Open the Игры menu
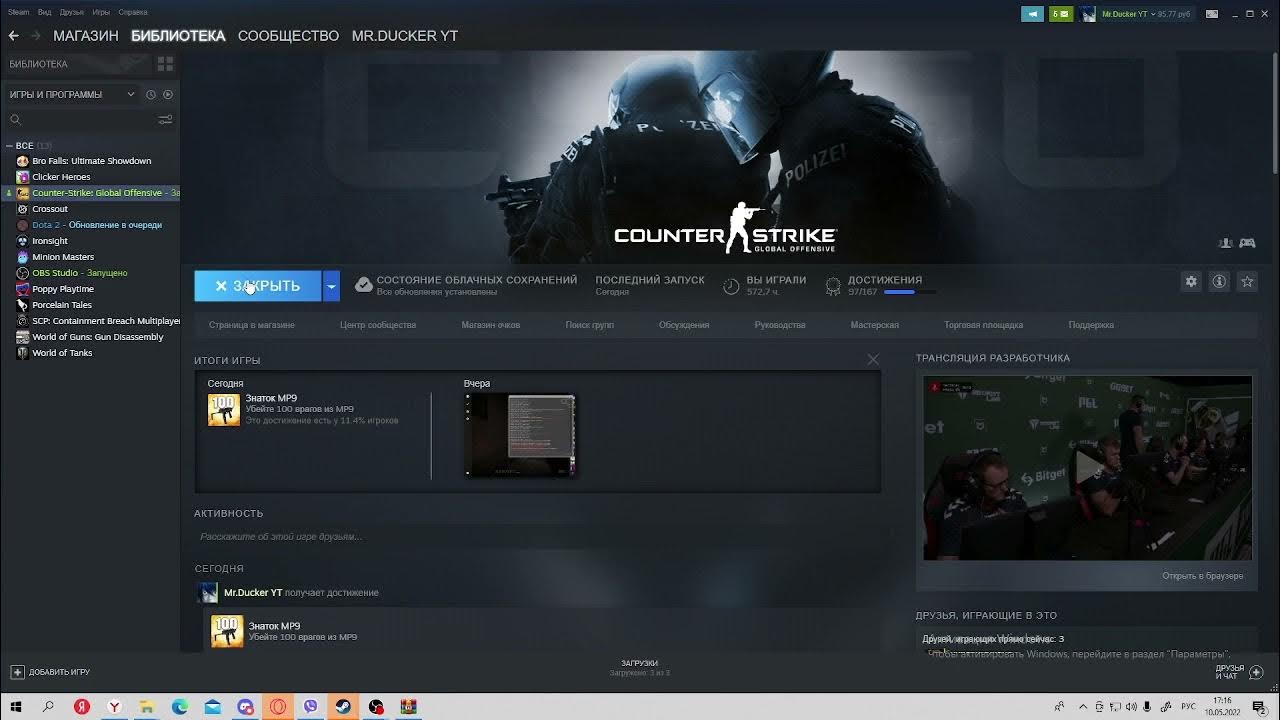Image resolution: width=1280 pixels, height=720 pixels. 101,12
